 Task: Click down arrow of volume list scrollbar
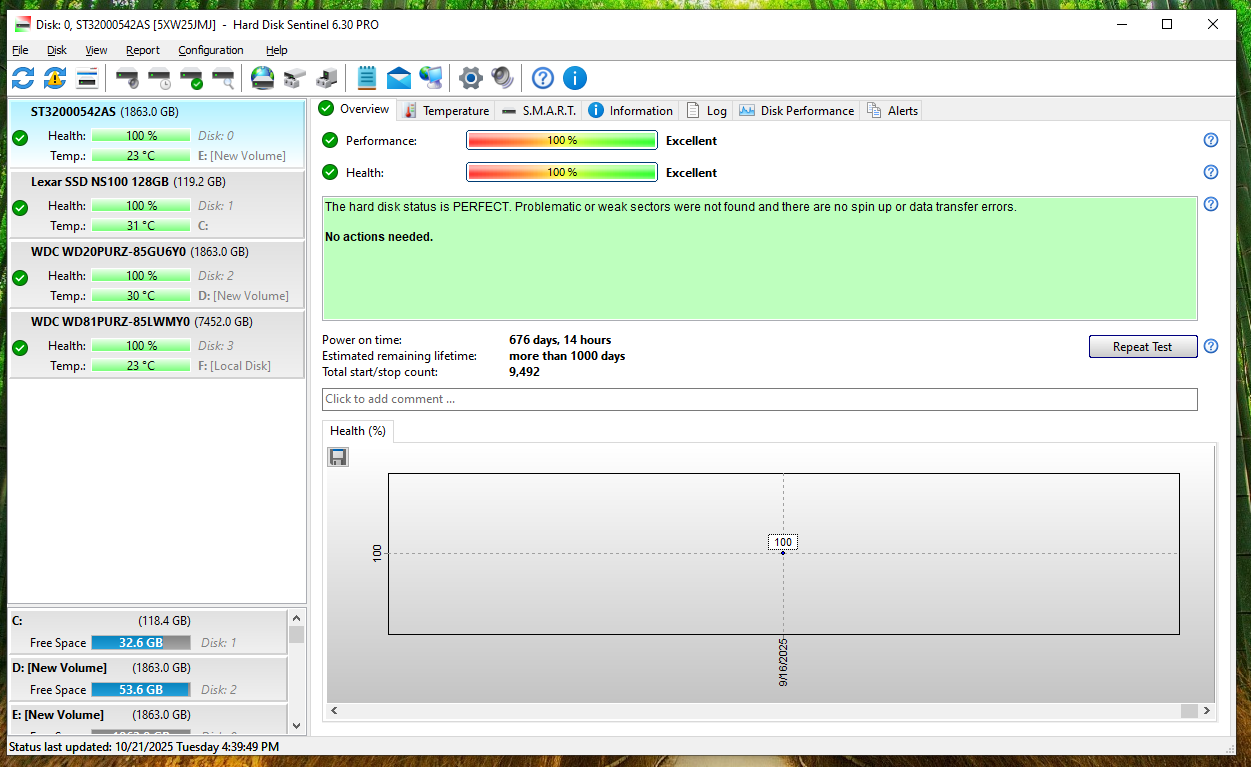coord(296,725)
